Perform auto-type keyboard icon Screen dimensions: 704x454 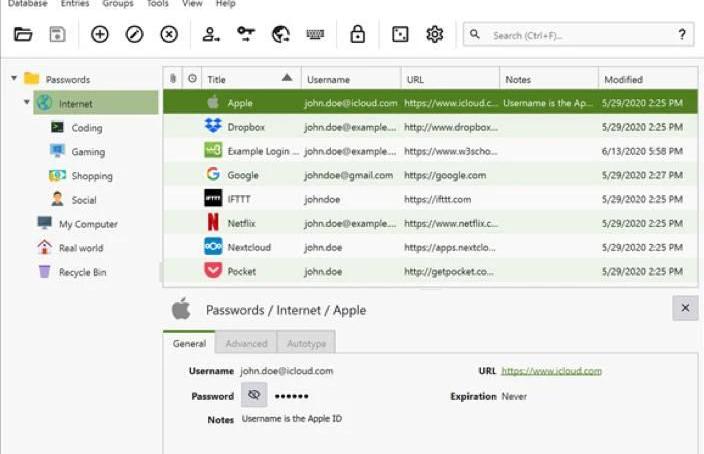coord(315,35)
